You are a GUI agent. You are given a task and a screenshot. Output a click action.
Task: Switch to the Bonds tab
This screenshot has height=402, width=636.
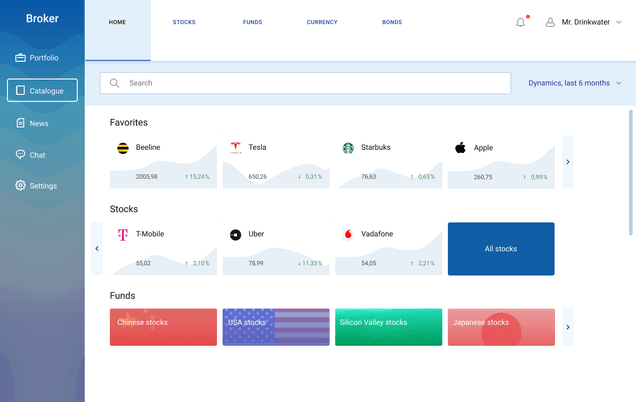pyautogui.click(x=392, y=22)
